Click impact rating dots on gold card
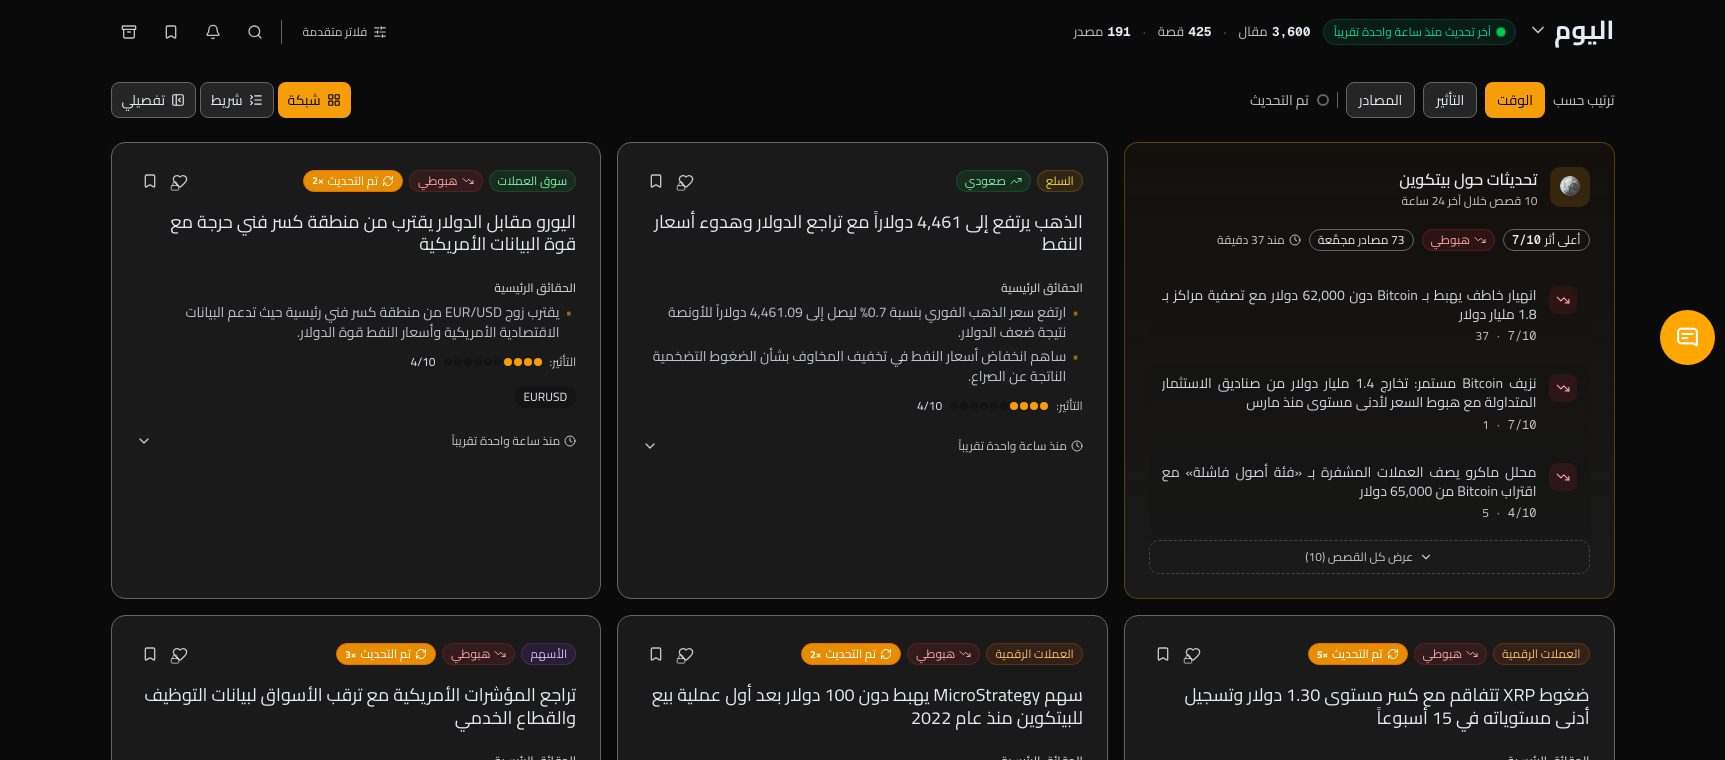This screenshot has height=760, width=1725. point(999,406)
